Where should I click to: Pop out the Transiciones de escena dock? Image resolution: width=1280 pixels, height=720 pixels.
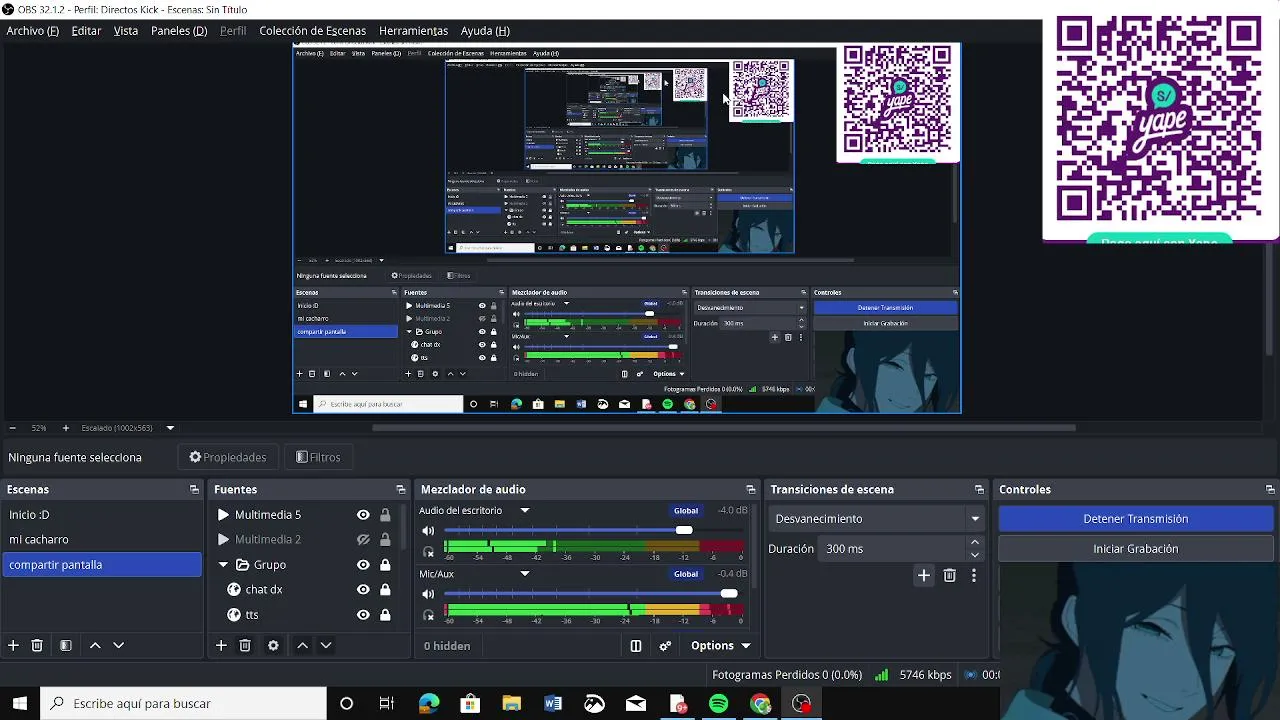pos(980,490)
